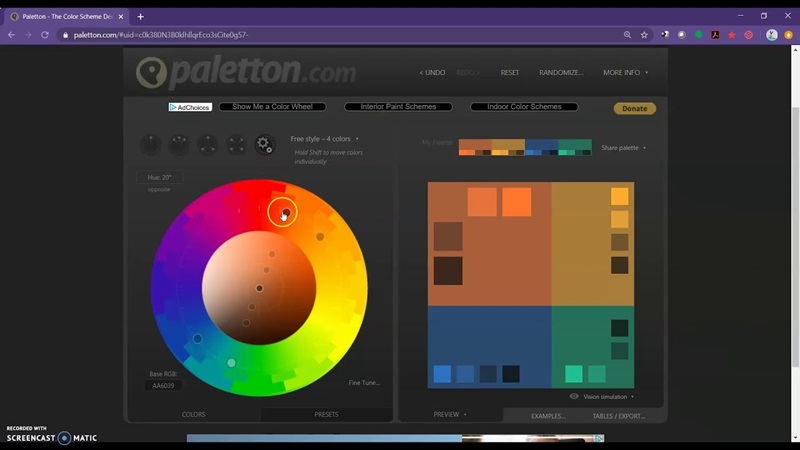Toggle Vision simulation eye icon
800x450 pixels.
tap(574, 396)
